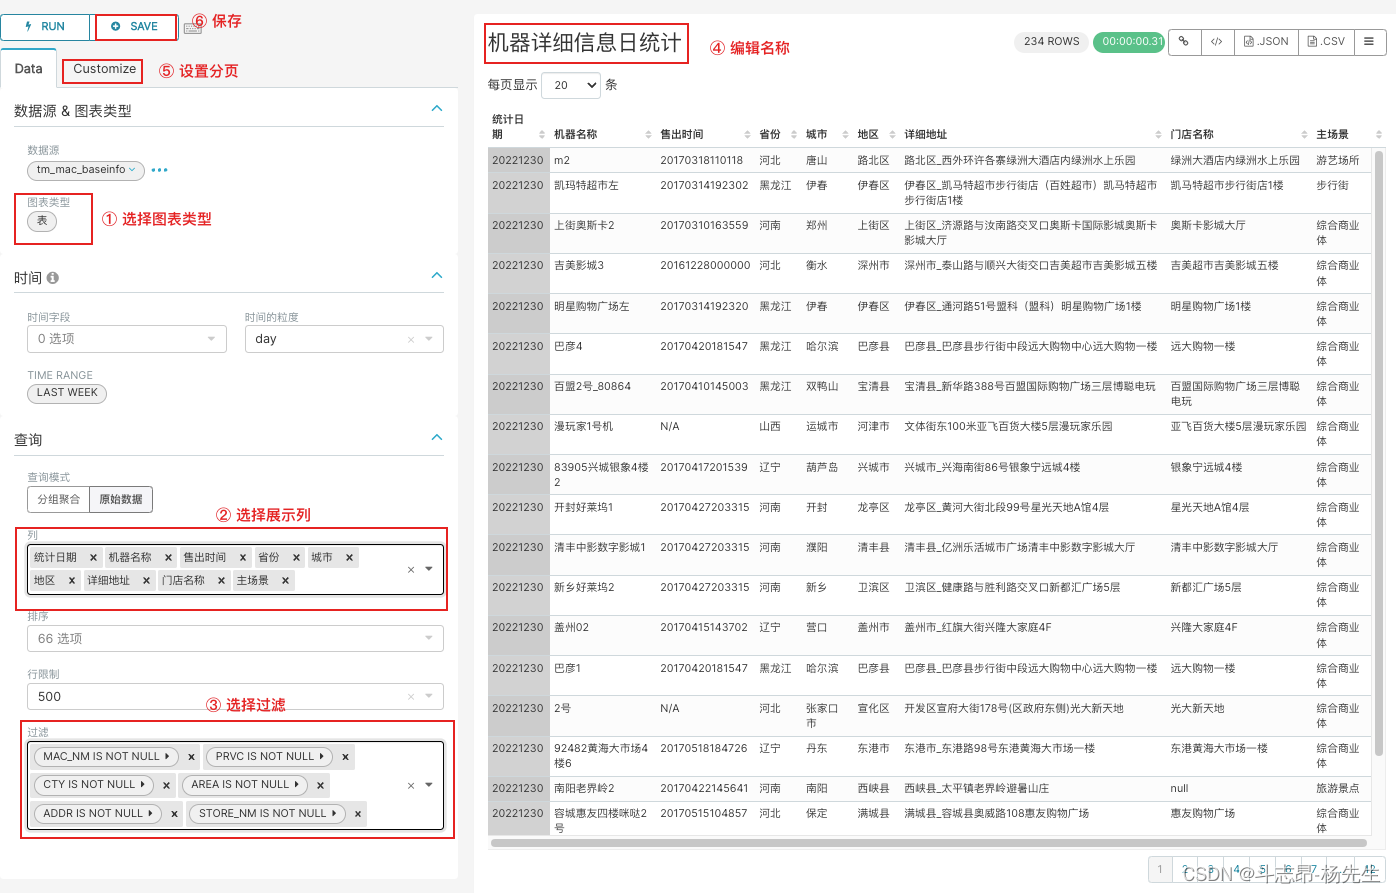Remove 地区 column tag

click(x=71, y=581)
